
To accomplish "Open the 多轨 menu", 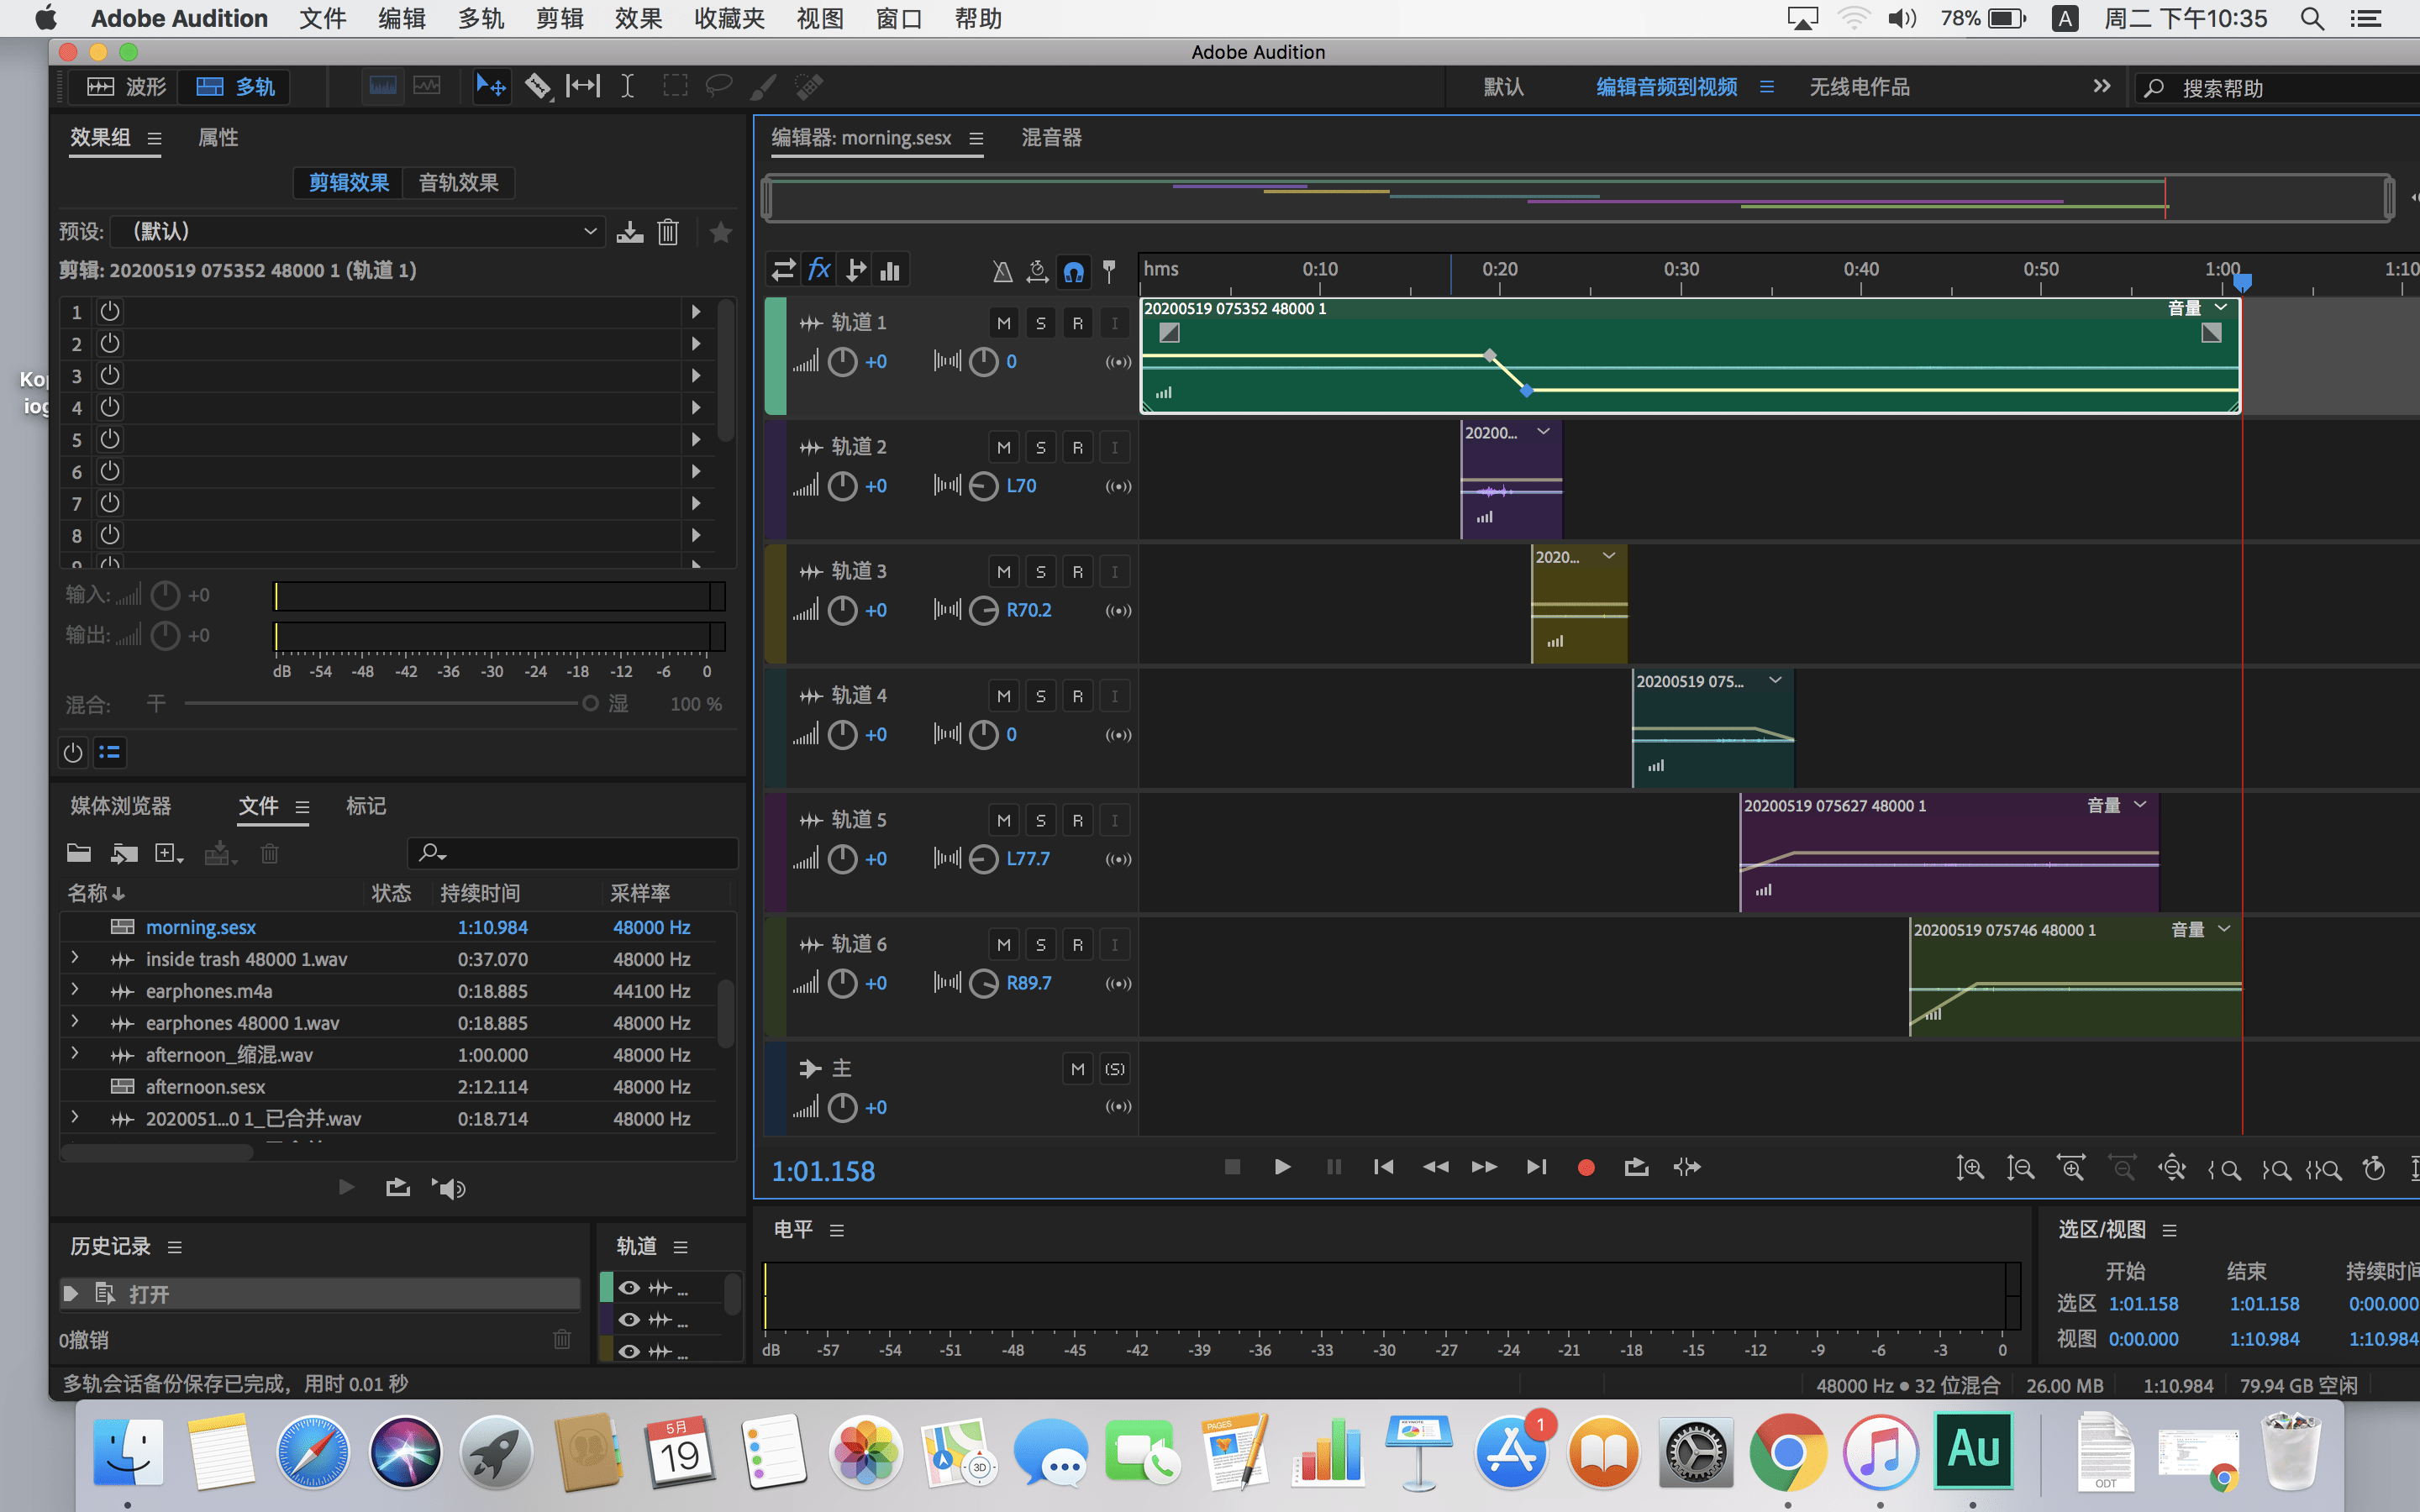I will point(480,18).
